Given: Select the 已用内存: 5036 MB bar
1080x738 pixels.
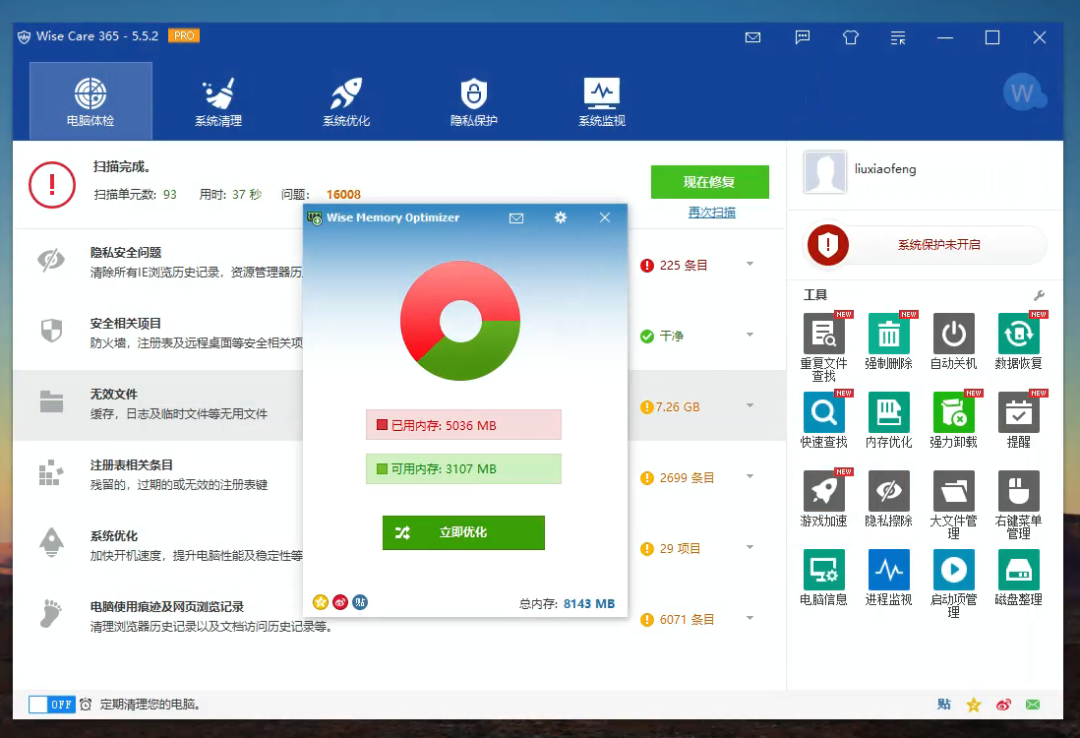Looking at the screenshot, I should tap(464, 425).
